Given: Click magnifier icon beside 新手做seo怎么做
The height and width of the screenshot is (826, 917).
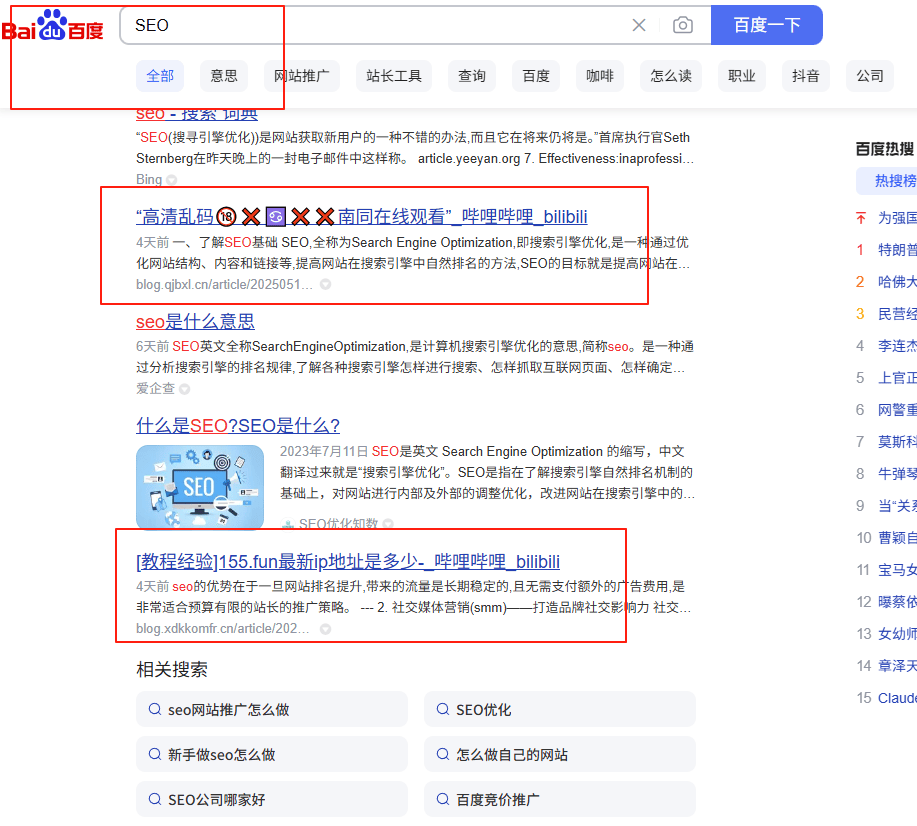Looking at the screenshot, I should point(154,754).
